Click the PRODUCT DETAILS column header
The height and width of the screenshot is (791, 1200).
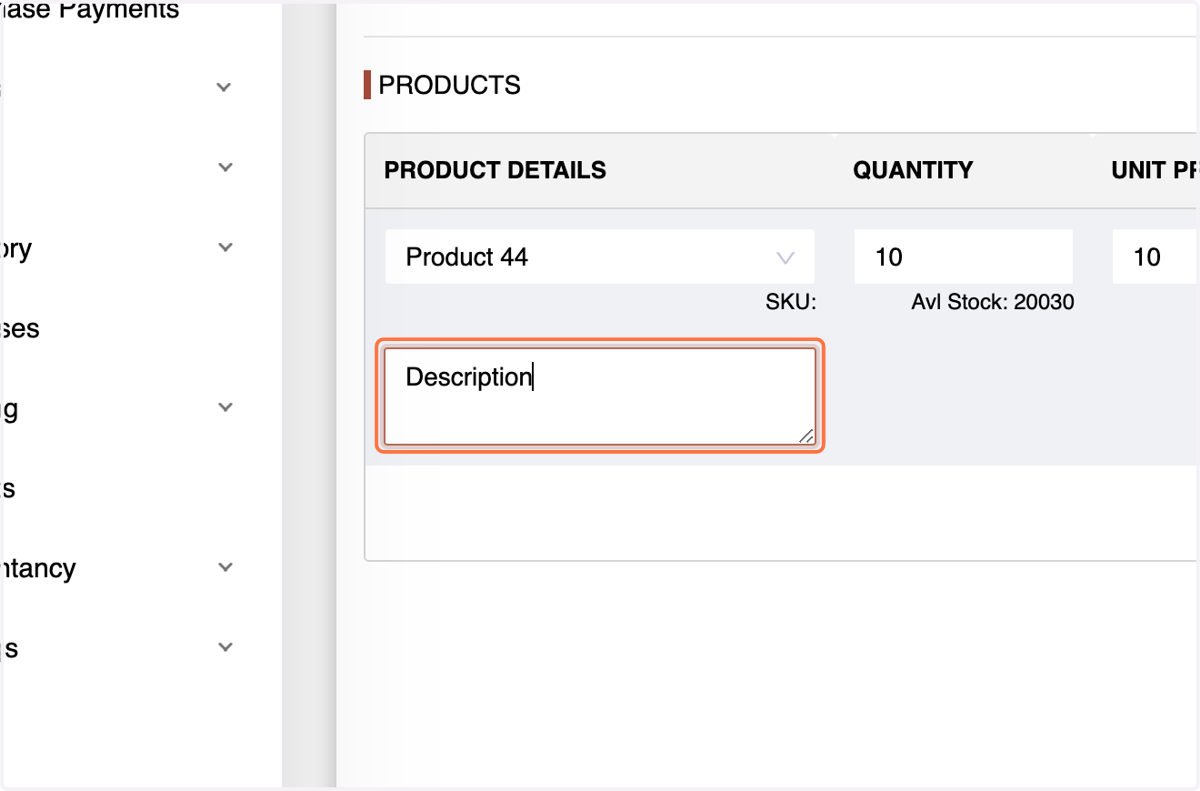coord(495,170)
